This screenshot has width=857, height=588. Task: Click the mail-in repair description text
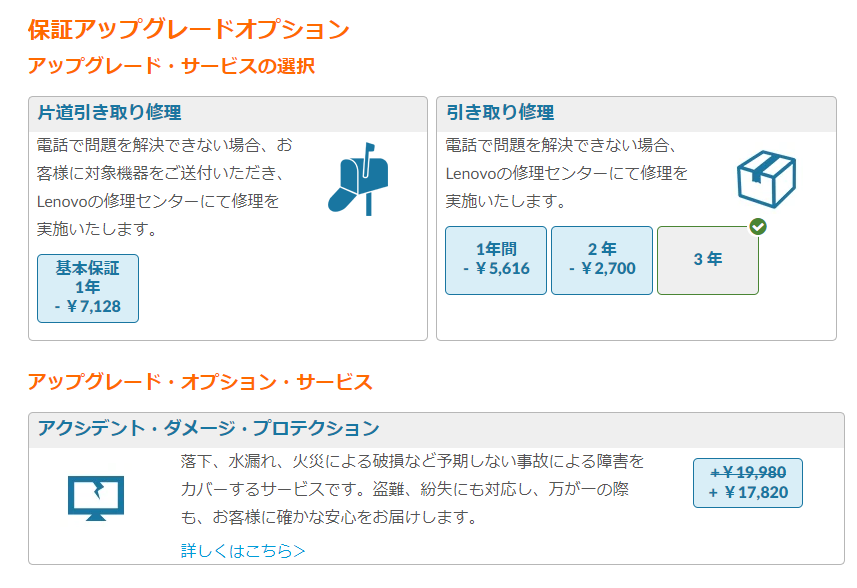165,187
